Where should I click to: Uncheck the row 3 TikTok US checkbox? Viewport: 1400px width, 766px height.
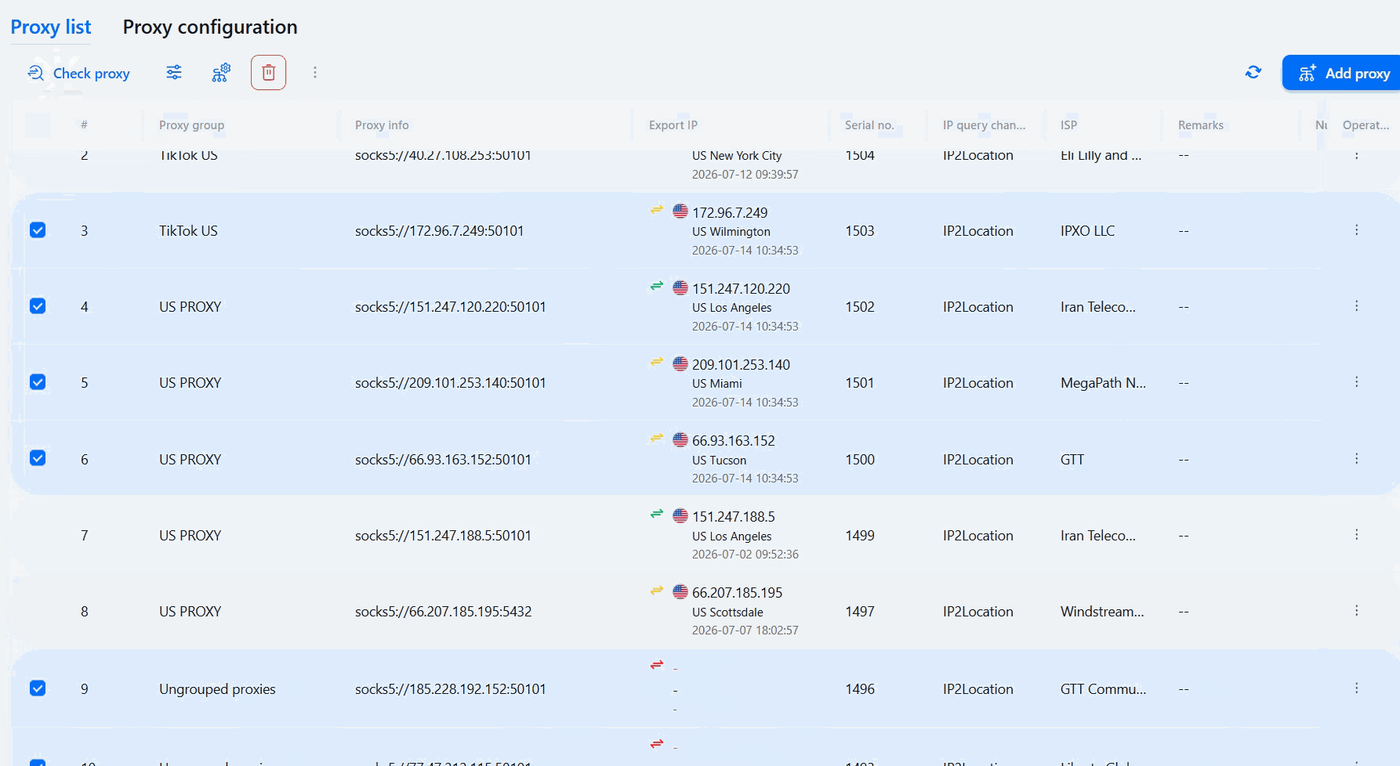pyautogui.click(x=37, y=230)
